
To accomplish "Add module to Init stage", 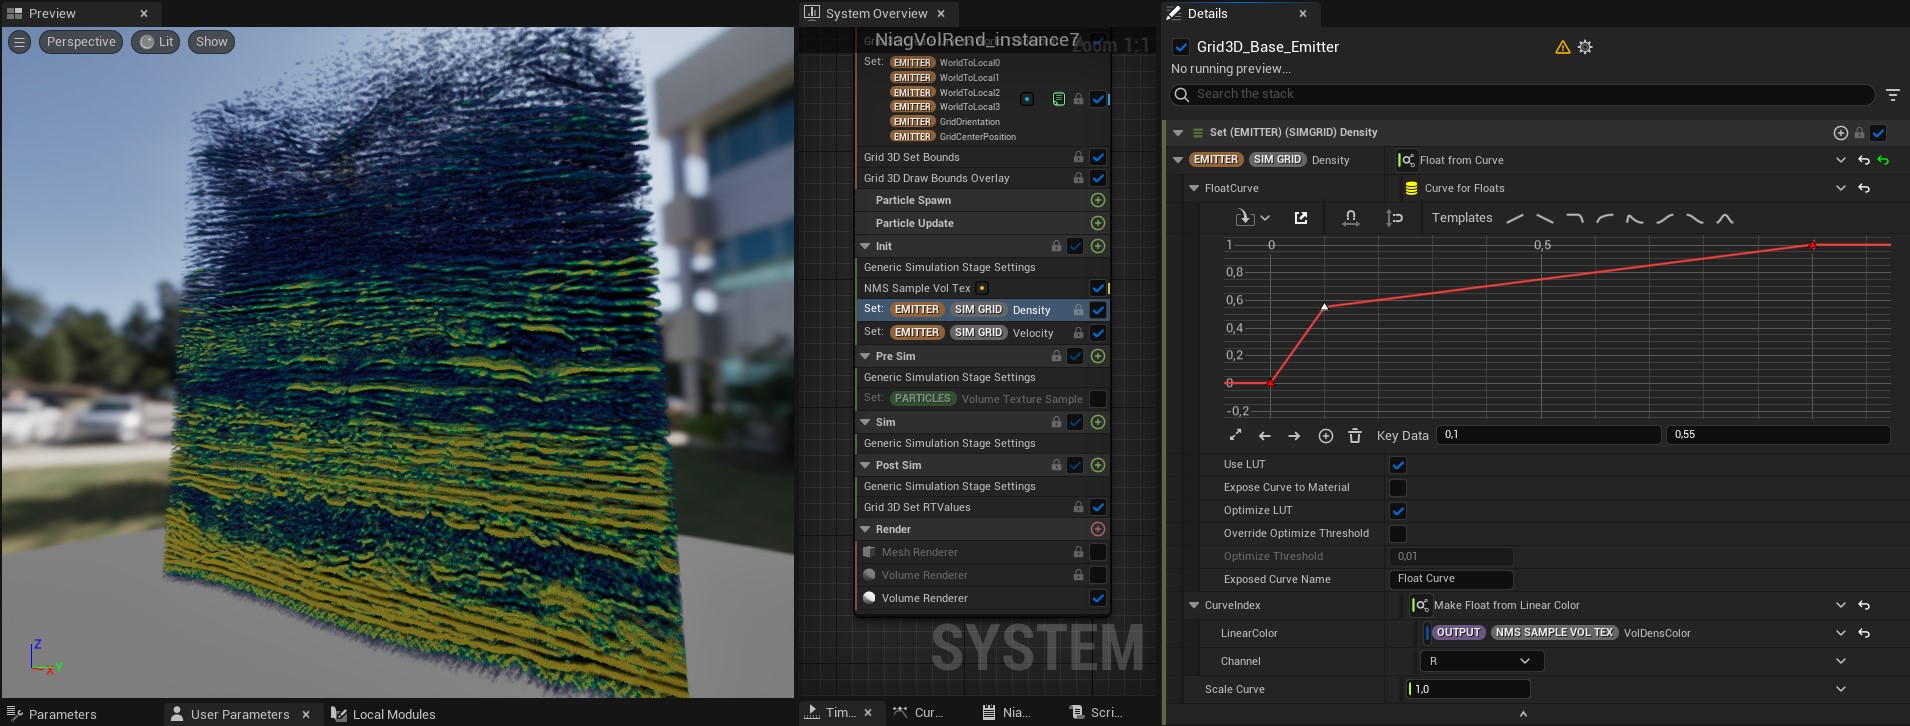I will 1097,246.
